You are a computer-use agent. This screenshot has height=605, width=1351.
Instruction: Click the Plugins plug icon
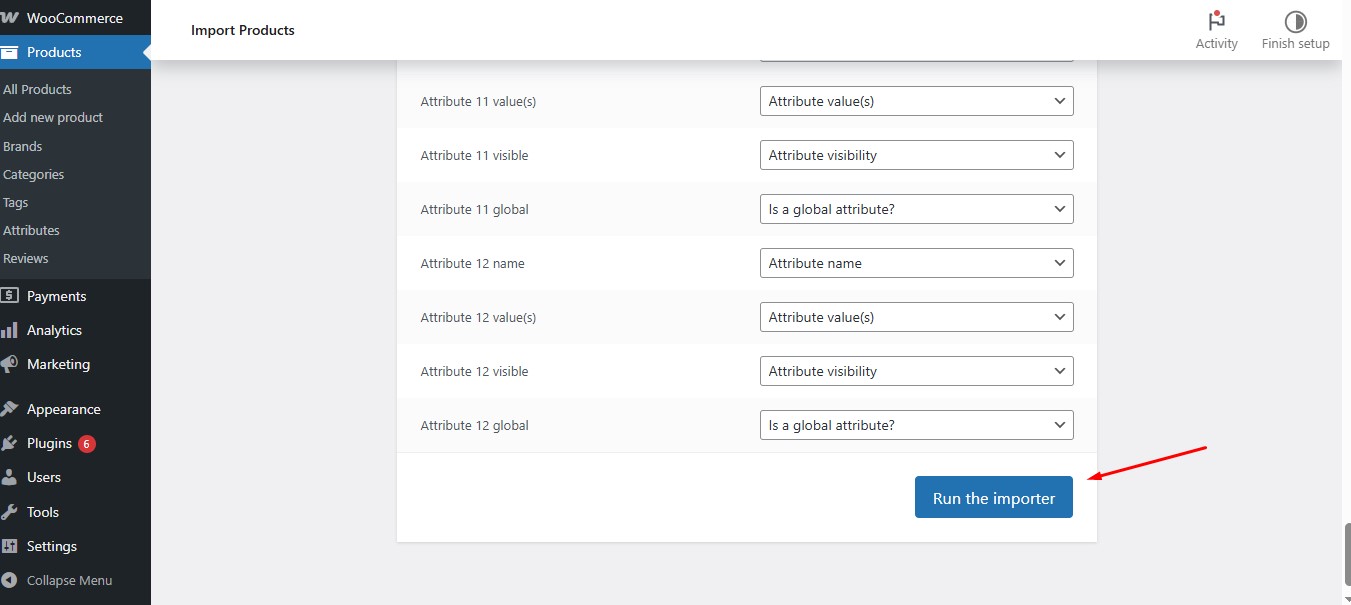click(x=10, y=443)
